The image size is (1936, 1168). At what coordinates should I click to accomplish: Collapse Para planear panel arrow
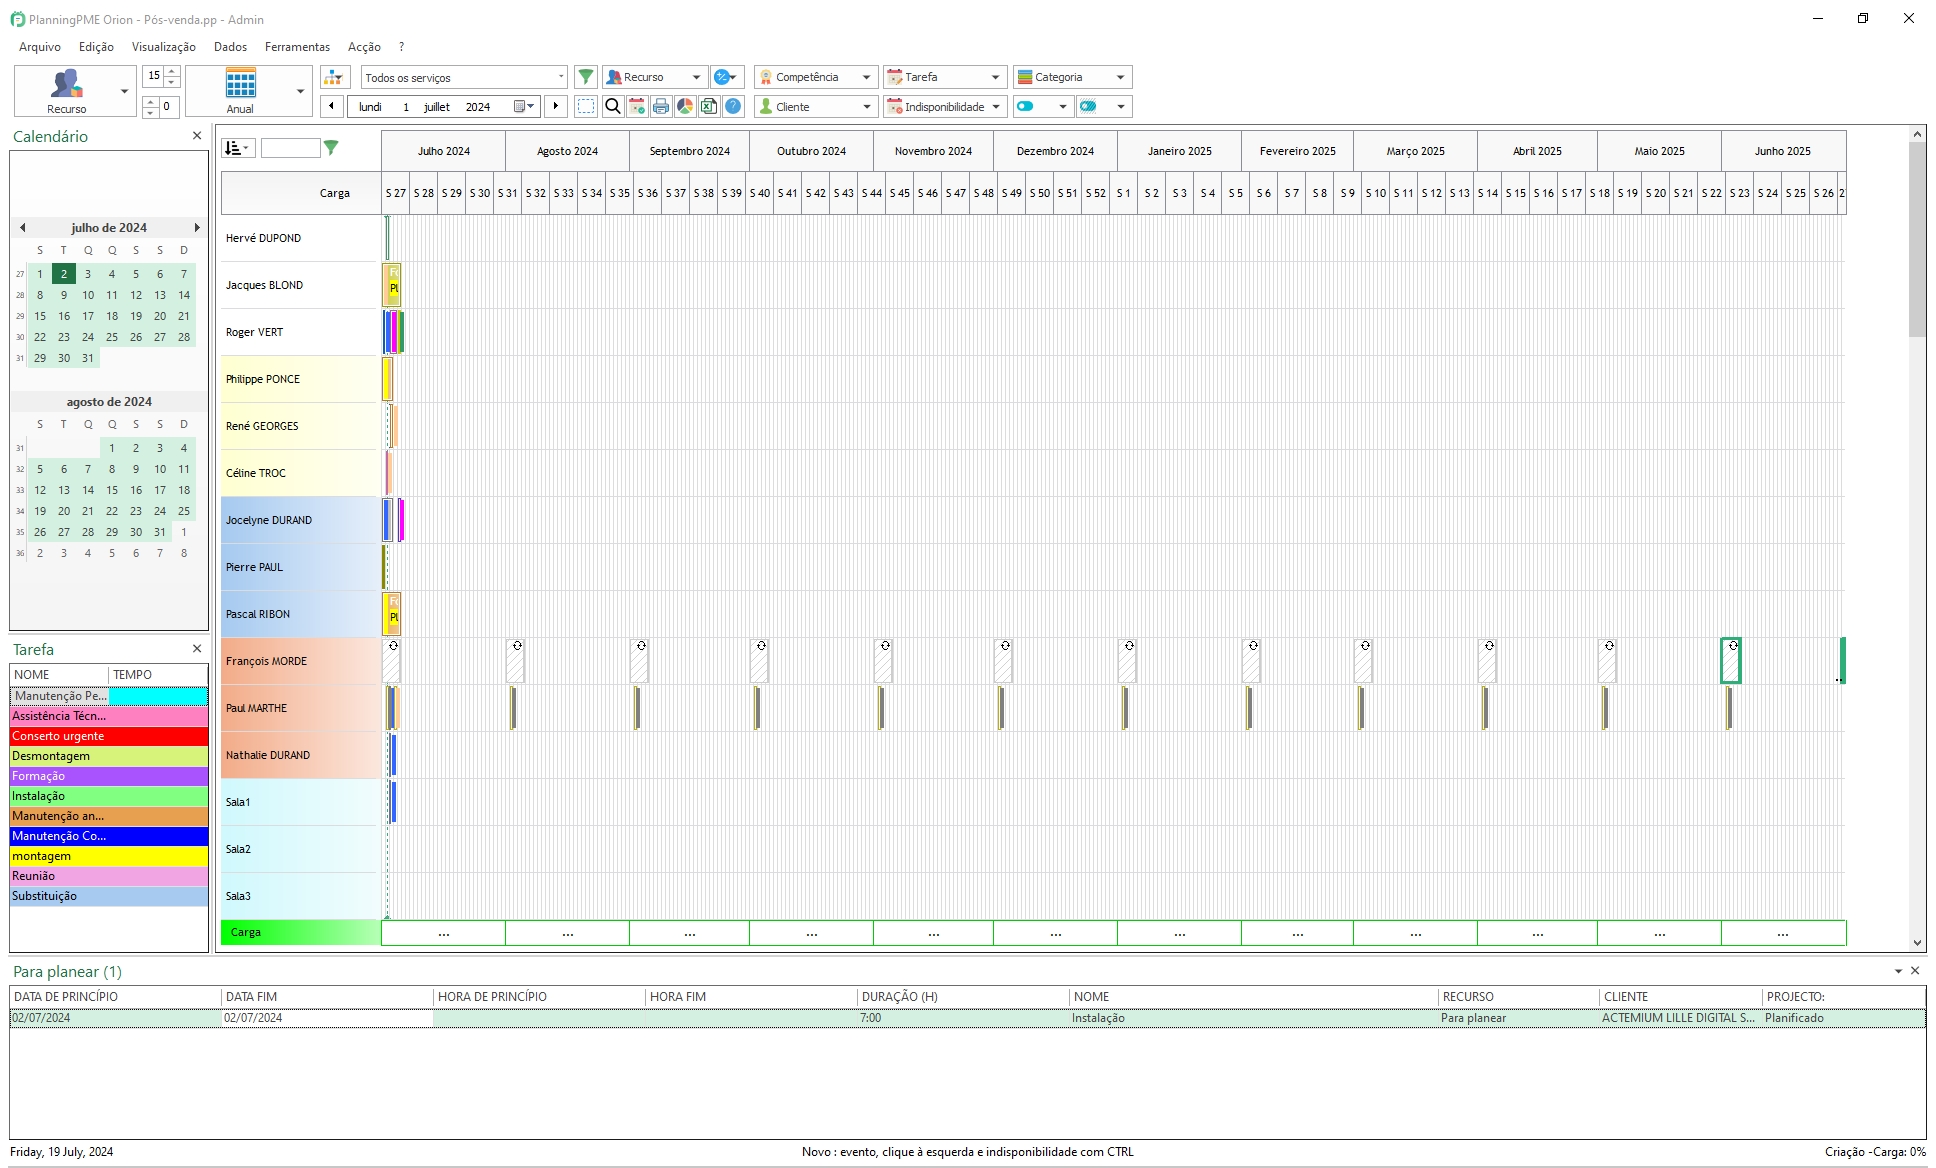(x=1898, y=971)
